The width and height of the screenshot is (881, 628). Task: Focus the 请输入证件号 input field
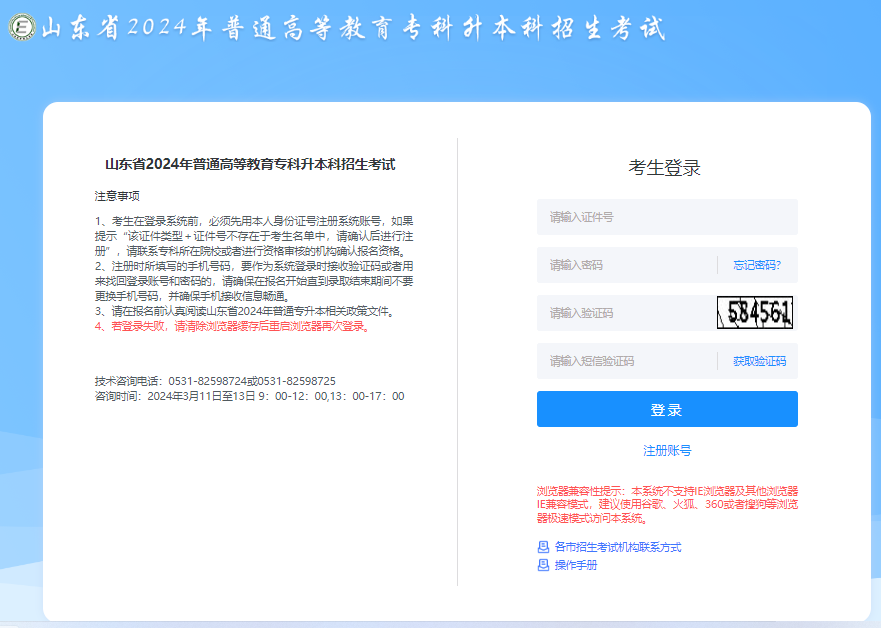pos(666,217)
